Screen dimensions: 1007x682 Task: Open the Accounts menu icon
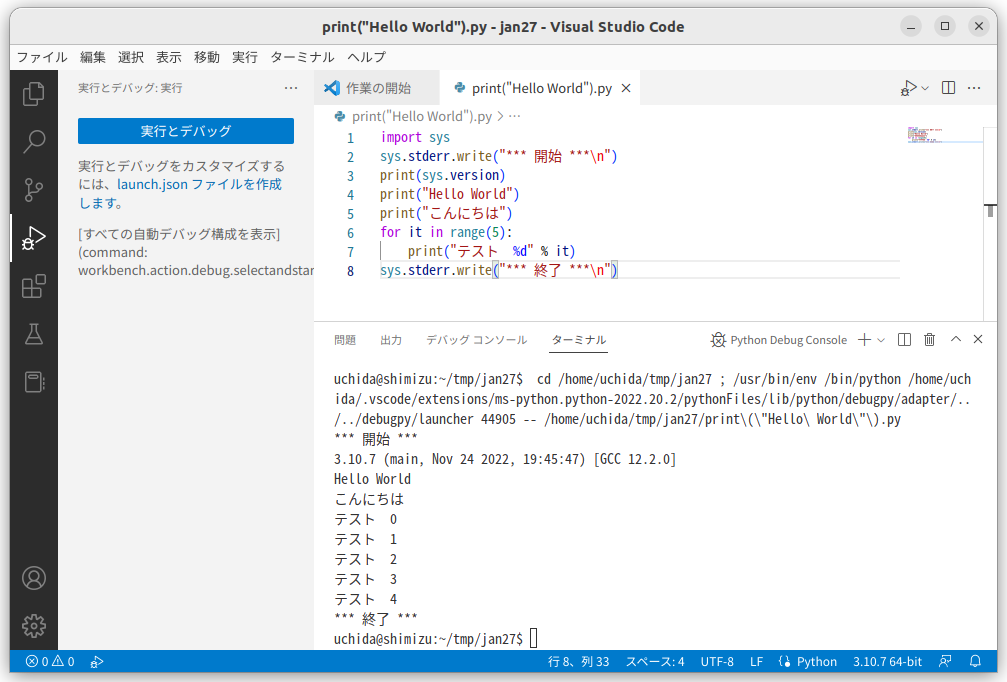(x=33, y=578)
